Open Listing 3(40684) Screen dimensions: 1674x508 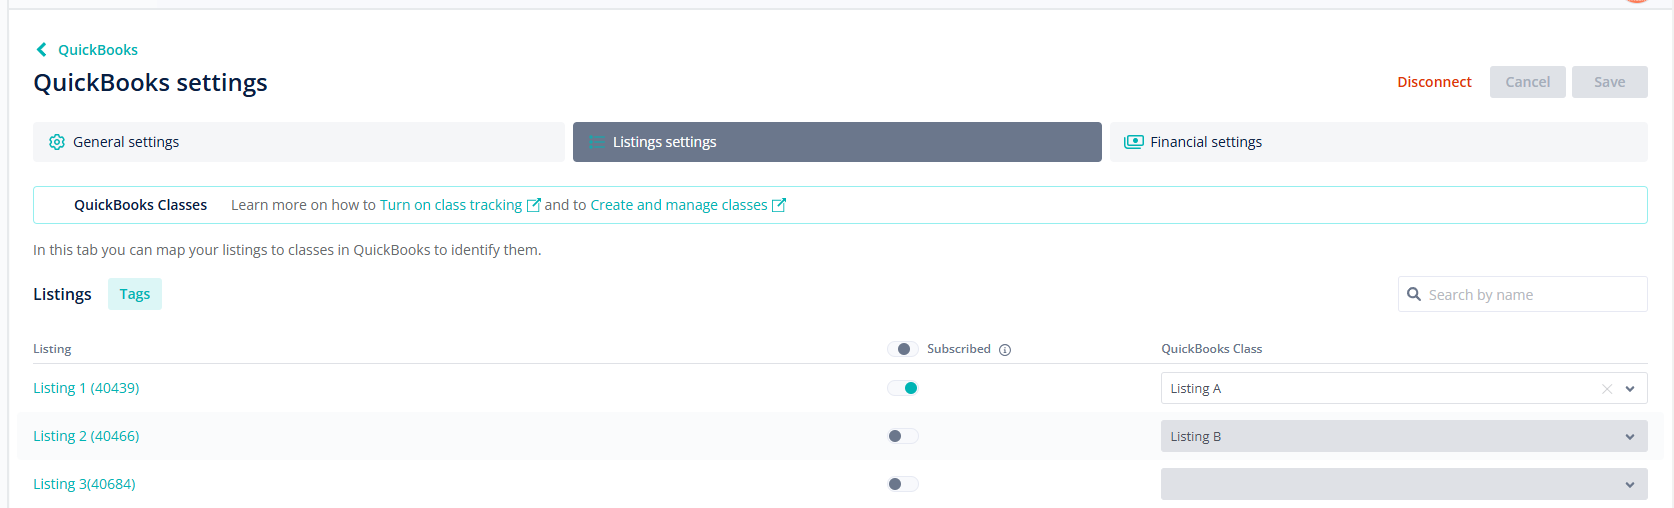84,484
